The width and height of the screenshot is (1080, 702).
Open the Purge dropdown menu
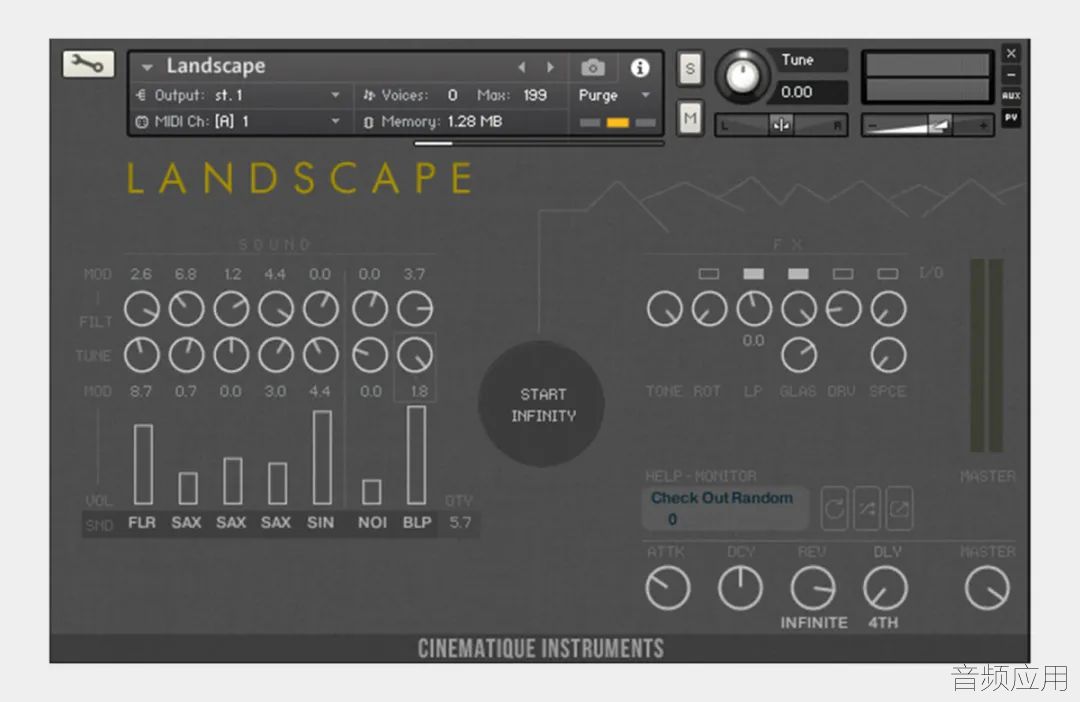[x=614, y=95]
